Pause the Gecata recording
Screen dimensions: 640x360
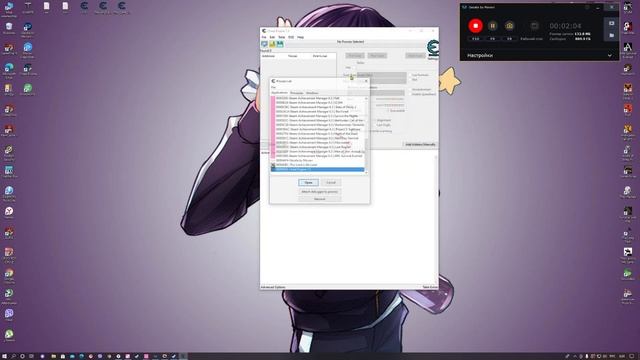point(493,26)
